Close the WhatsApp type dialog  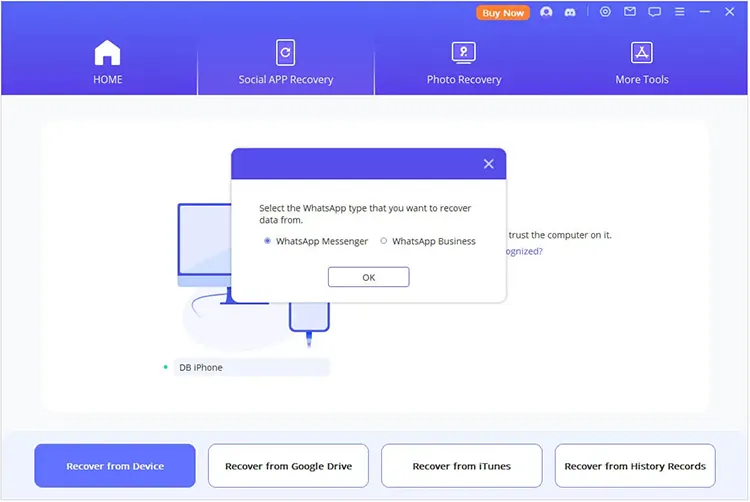pos(488,164)
